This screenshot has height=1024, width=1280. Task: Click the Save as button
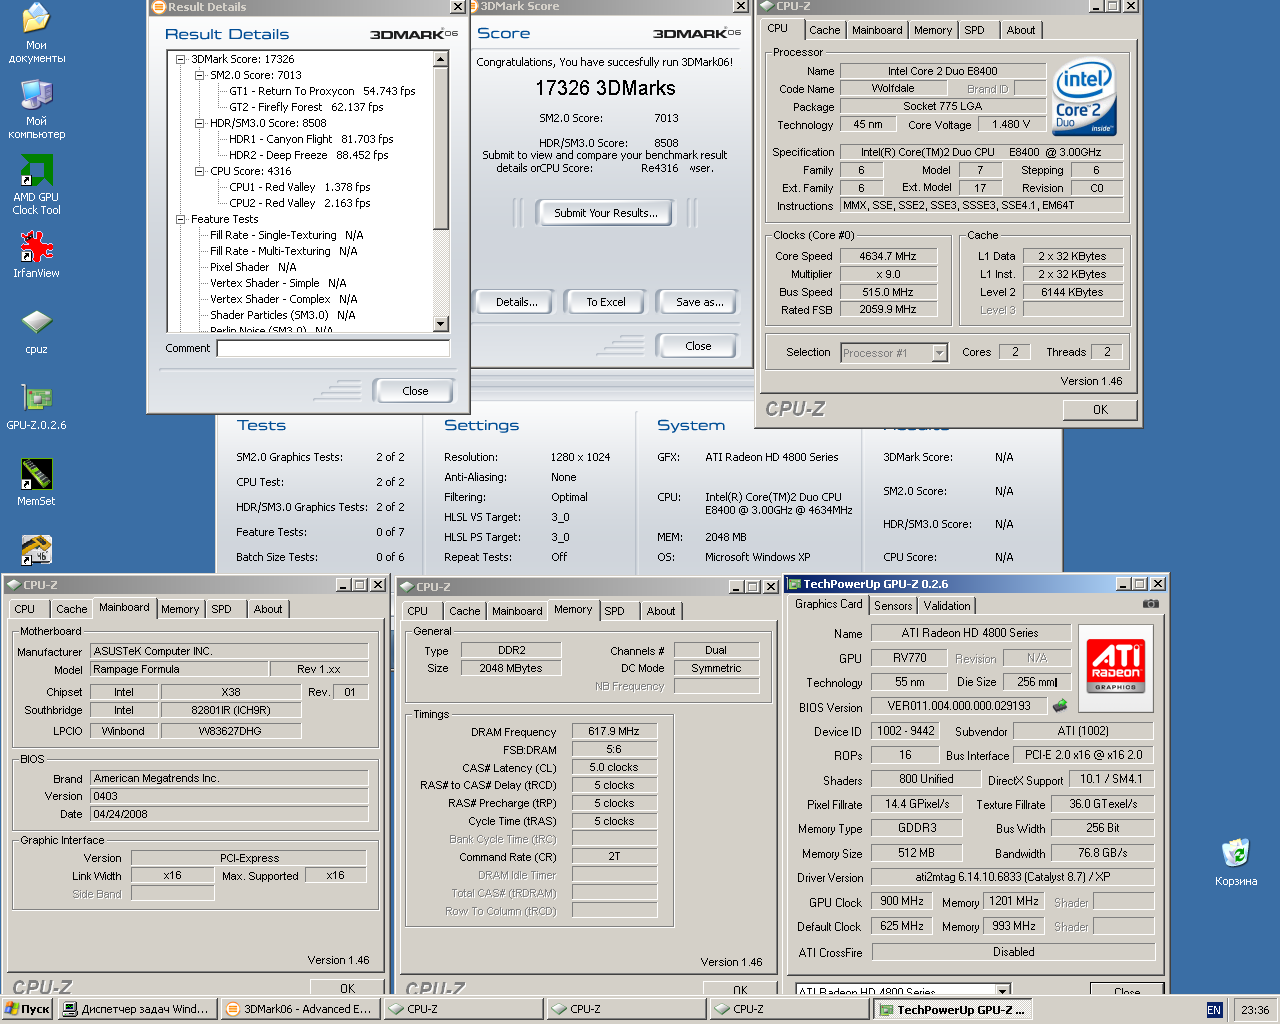700,302
